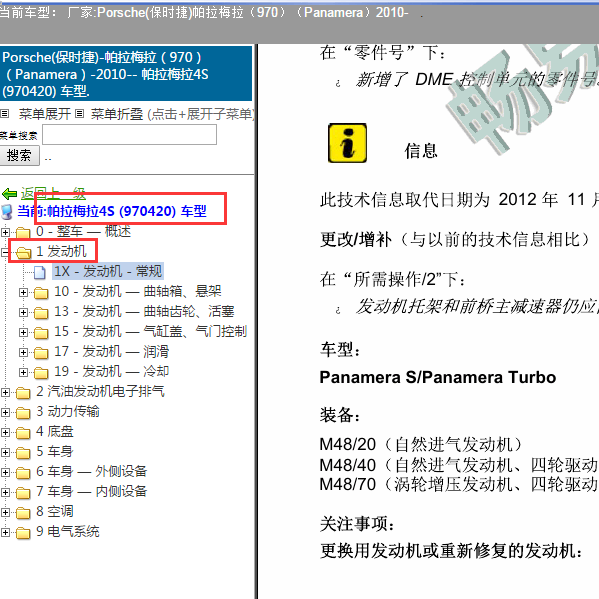Select 10 - 发动机 — 曲轴箱、悬架 item
This screenshot has width=599, height=599.
click(138, 291)
